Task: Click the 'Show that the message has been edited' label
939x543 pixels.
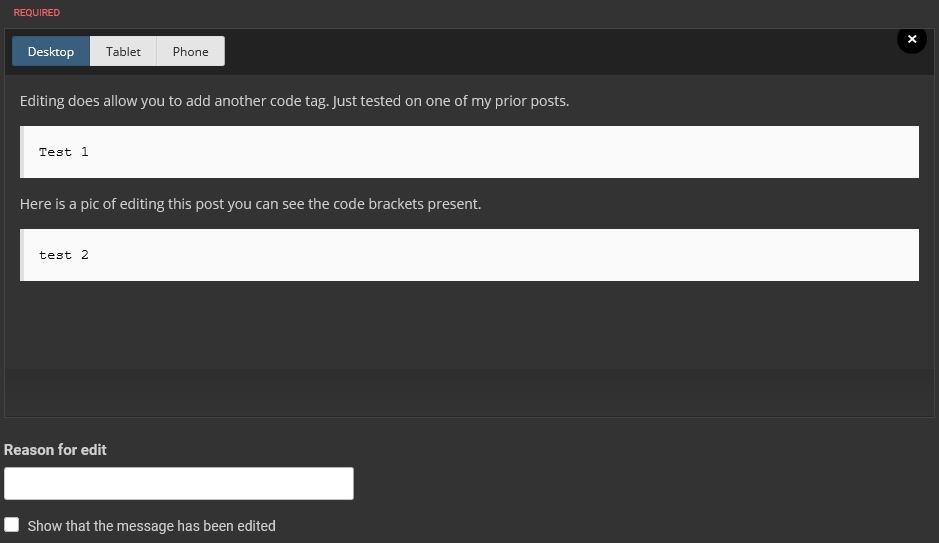Action: (x=152, y=526)
